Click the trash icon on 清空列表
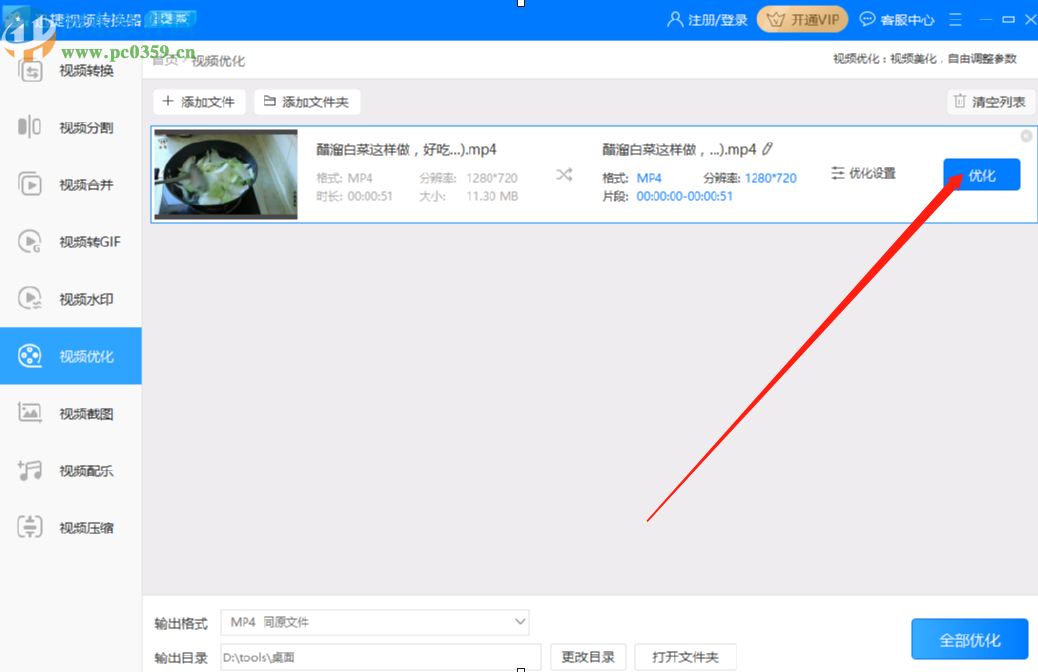 click(960, 101)
